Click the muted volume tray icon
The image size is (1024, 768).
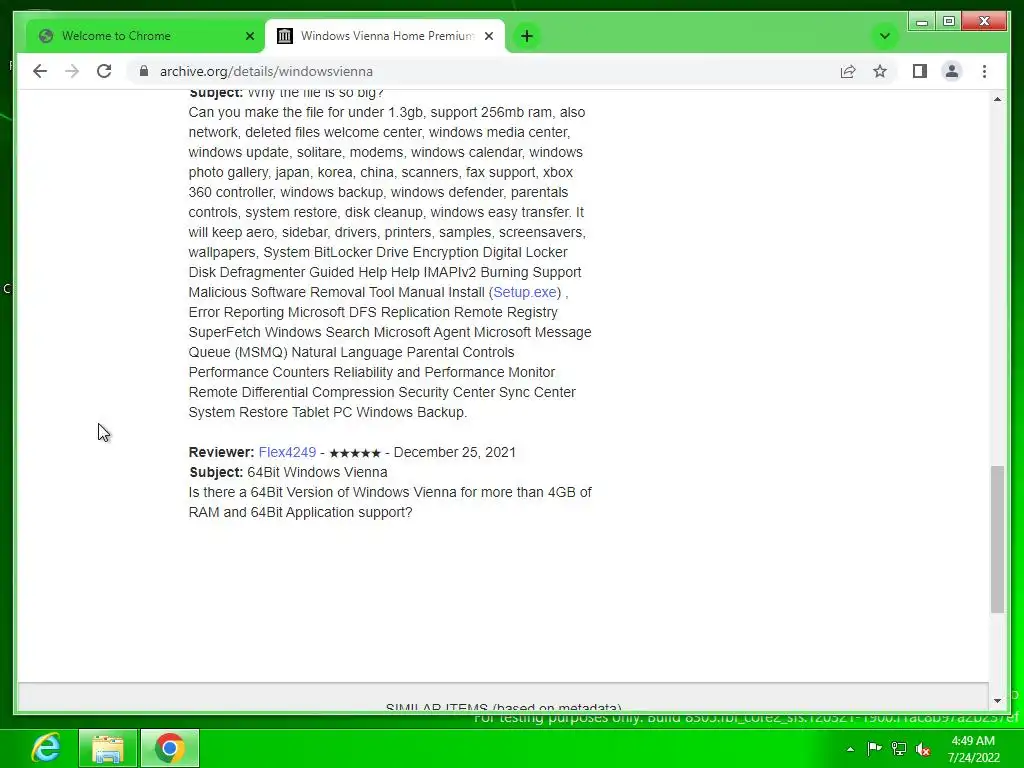click(x=923, y=748)
